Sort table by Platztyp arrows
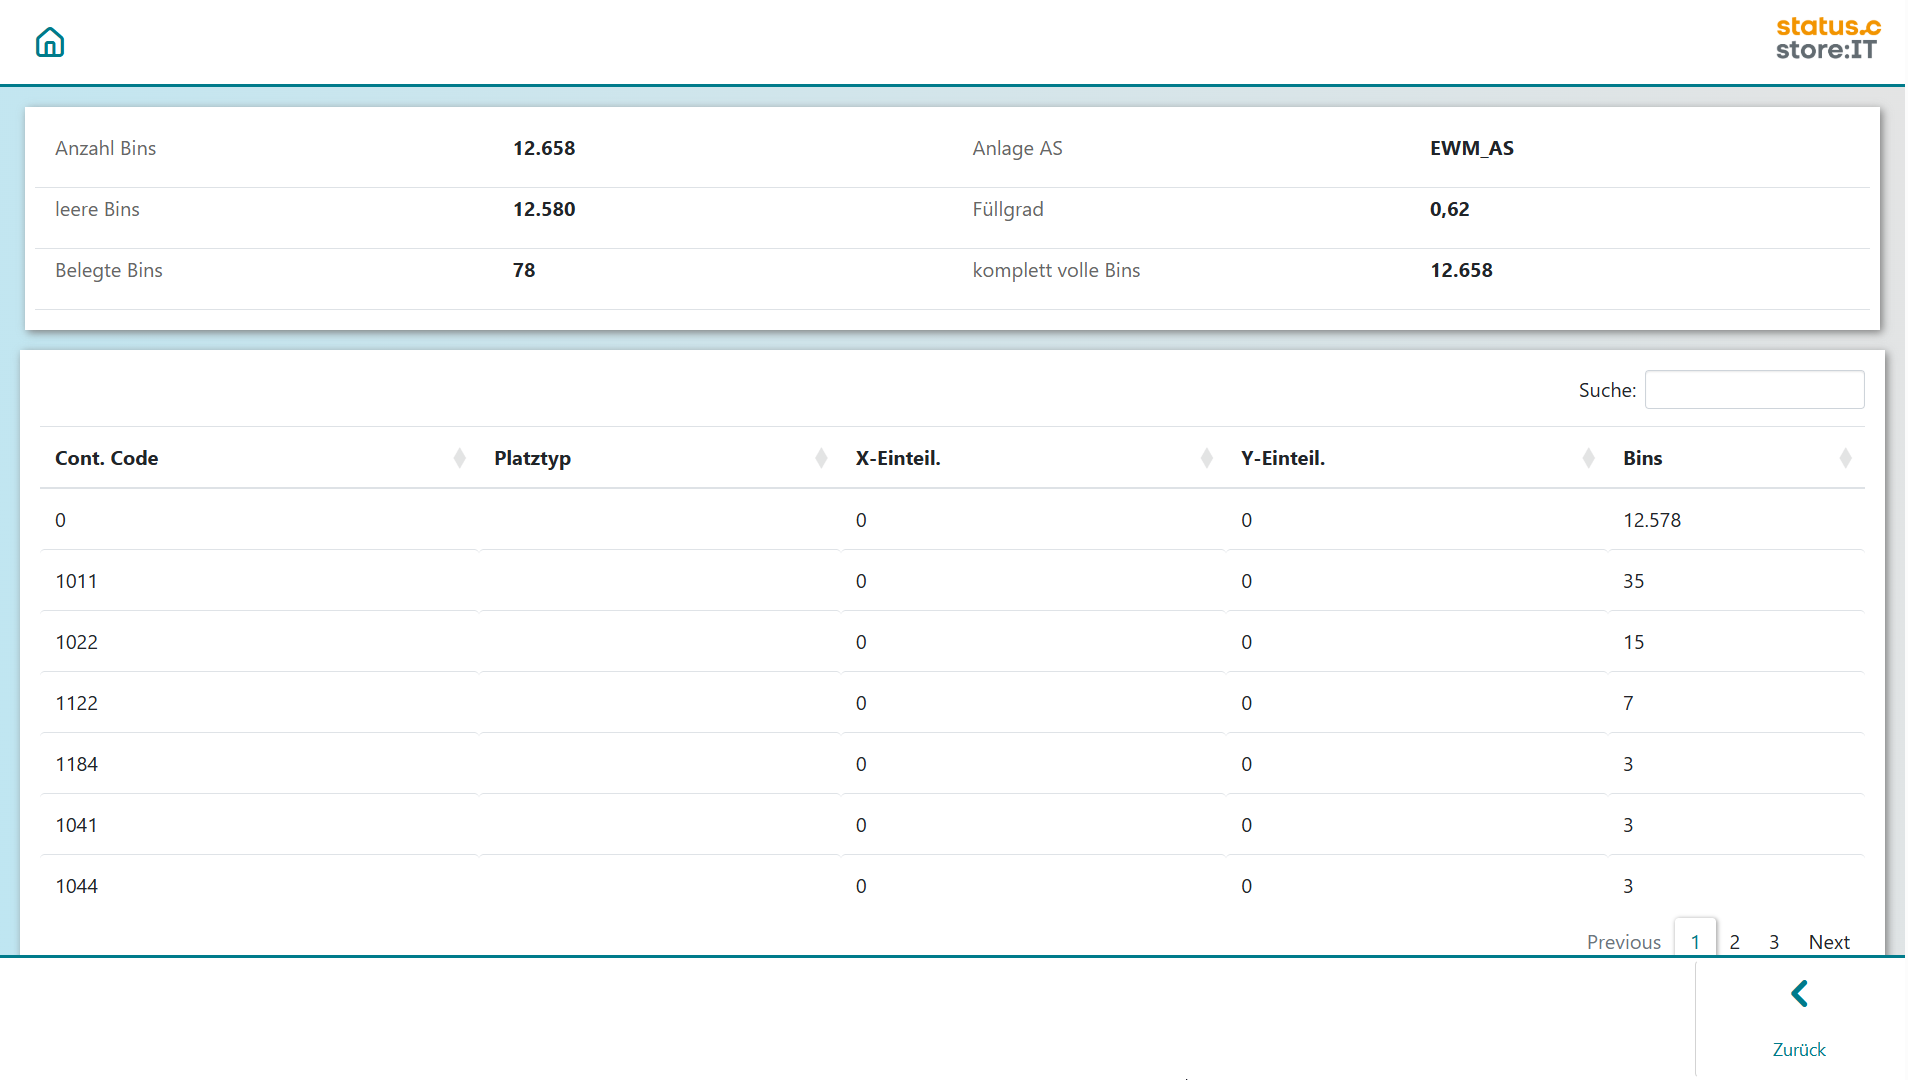The height and width of the screenshot is (1080, 1908). pos(821,458)
